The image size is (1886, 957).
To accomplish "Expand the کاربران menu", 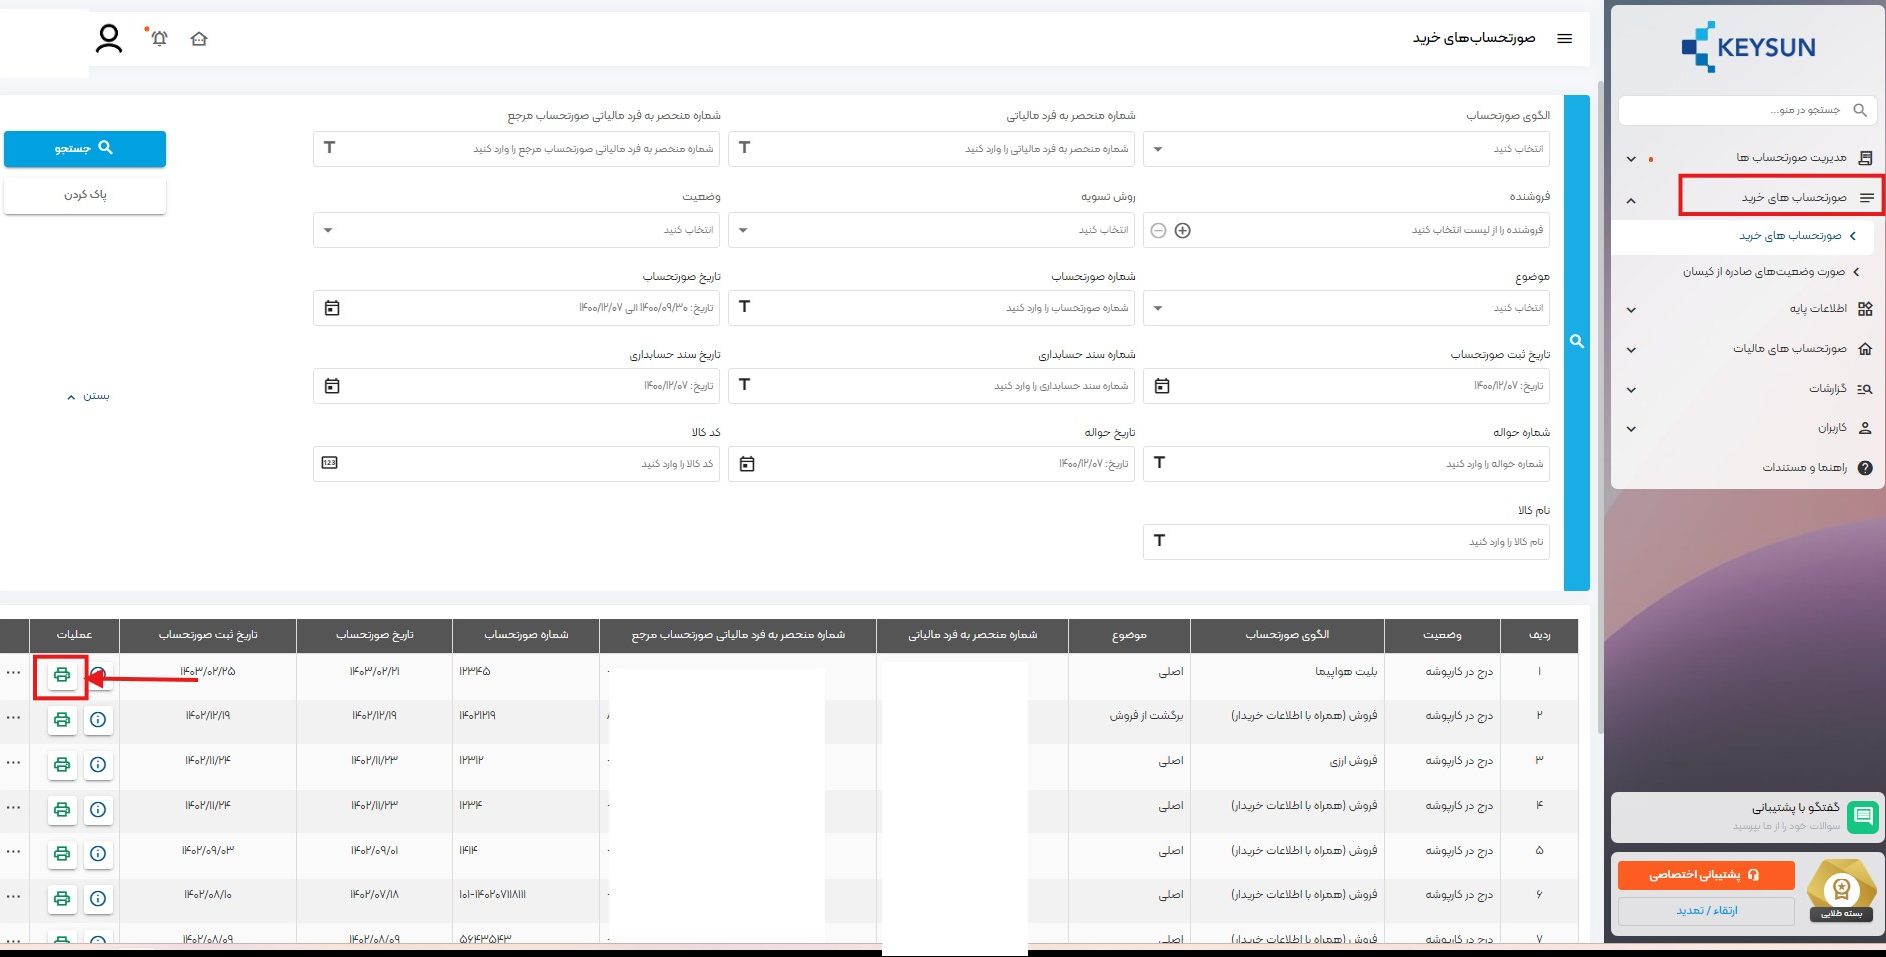I will tap(1748, 428).
